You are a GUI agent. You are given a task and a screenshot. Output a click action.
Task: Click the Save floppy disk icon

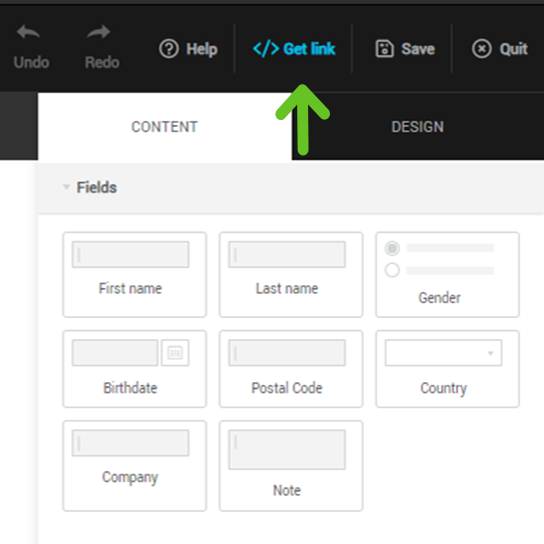tap(384, 49)
